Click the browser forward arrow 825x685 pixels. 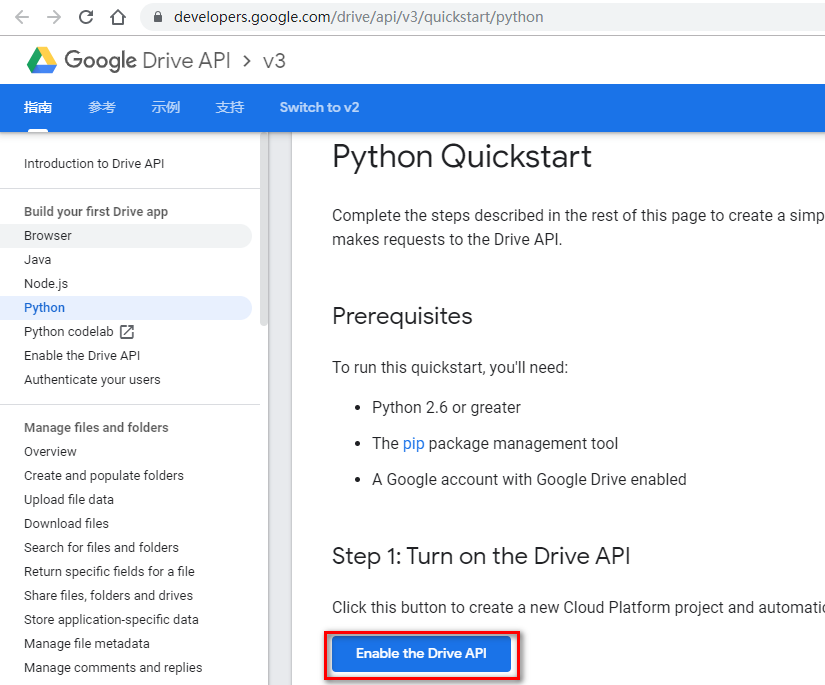54,17
